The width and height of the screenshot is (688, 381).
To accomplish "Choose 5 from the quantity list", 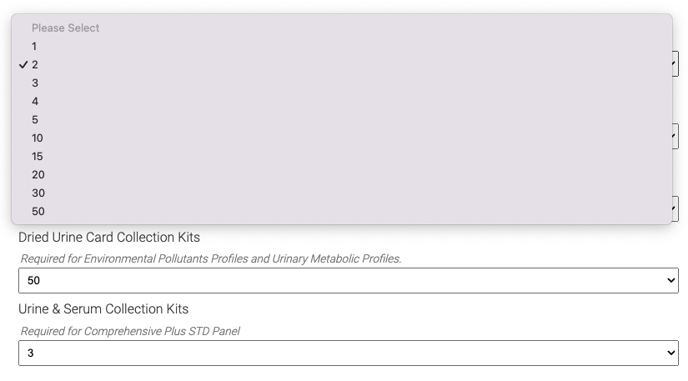I will point(342,120).
